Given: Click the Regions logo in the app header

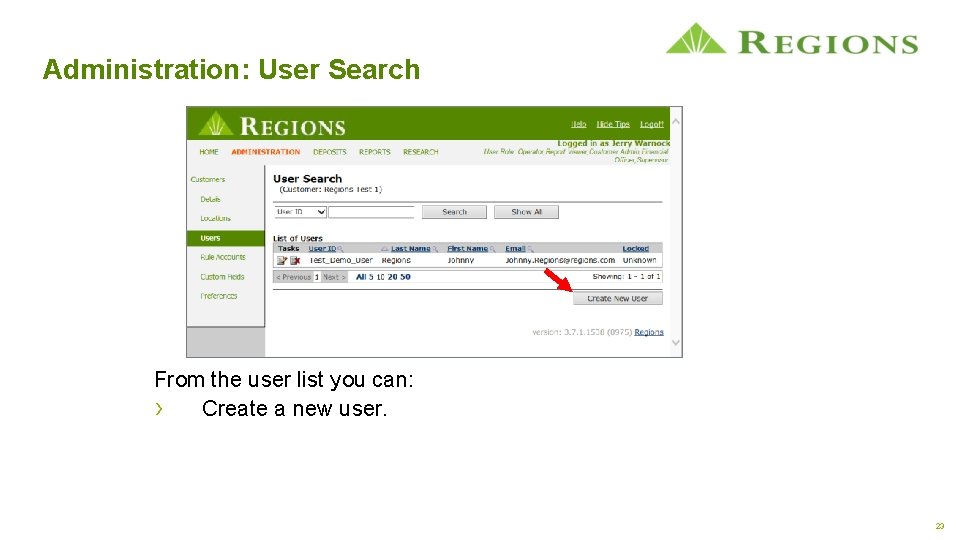Looking at the screenshot, I should 272,124.
